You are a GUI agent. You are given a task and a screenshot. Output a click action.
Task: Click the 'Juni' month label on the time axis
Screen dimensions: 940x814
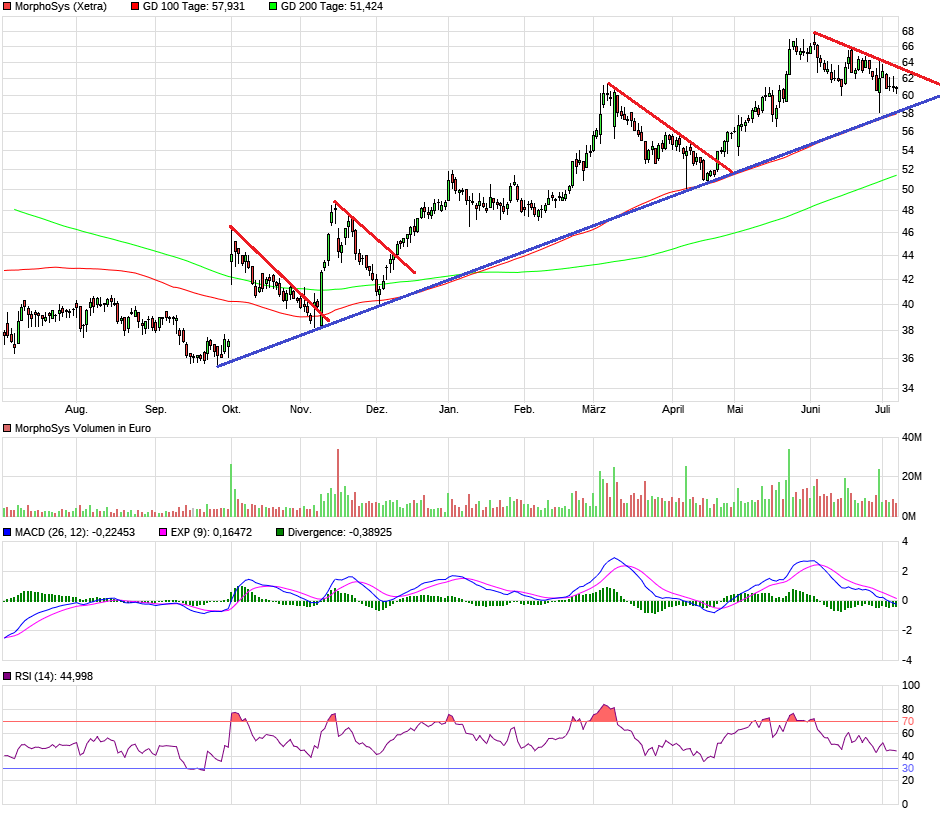point(811,409)
